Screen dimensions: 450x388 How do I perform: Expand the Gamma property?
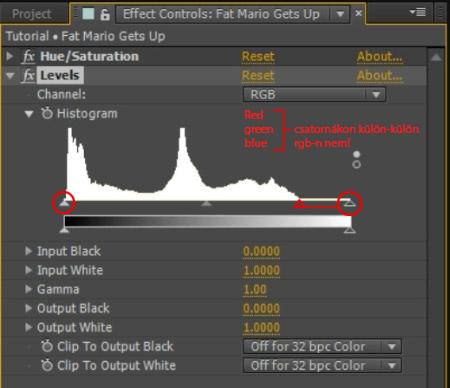pos(29,289)
